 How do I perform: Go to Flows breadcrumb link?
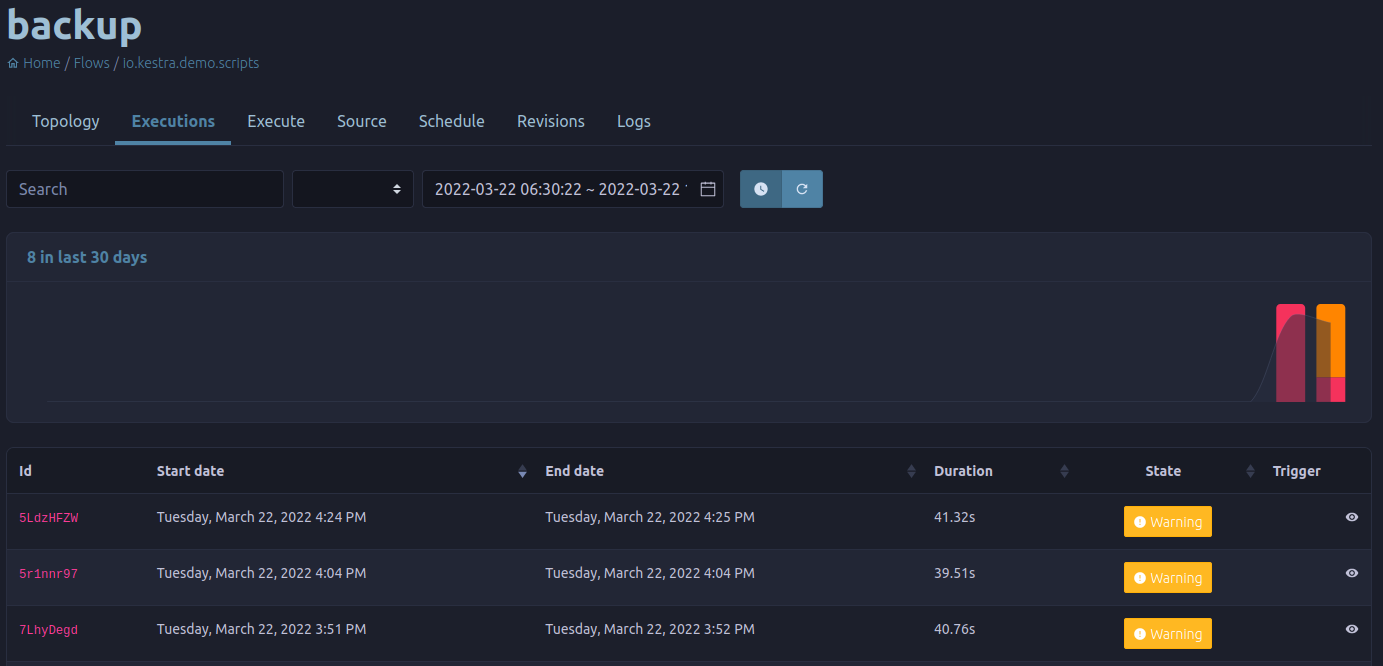[x=91, y=63]
